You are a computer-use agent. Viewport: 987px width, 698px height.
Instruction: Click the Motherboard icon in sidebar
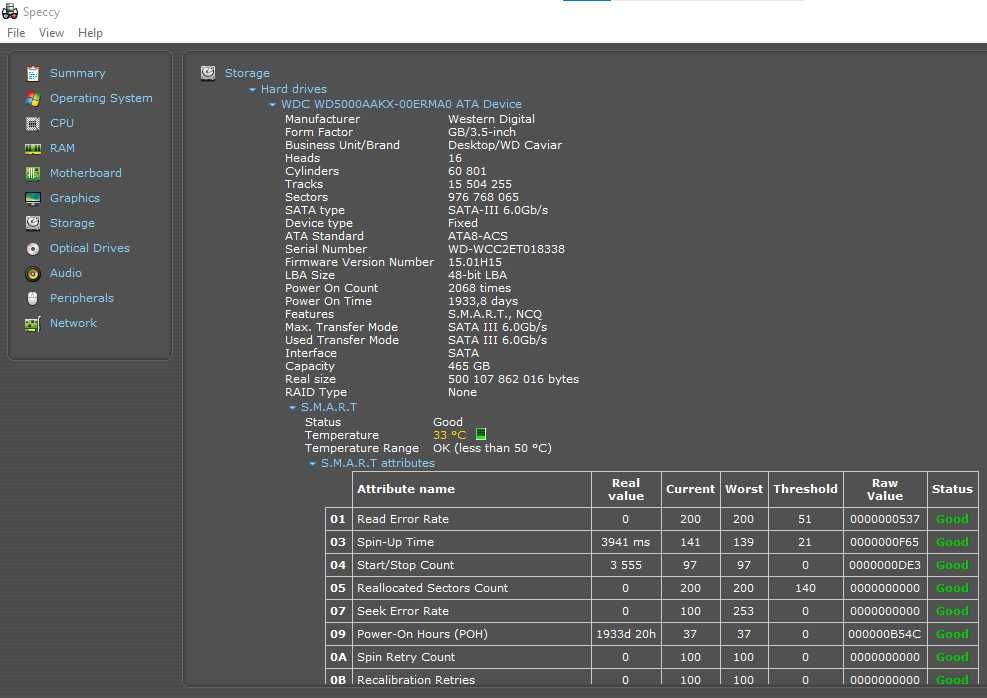tap(33, 174)
